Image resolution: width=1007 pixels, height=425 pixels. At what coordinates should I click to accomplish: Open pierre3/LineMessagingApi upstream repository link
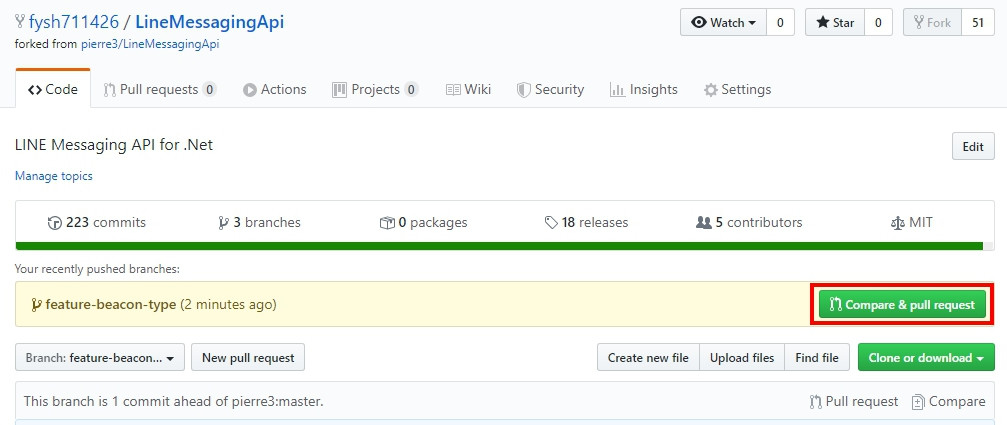tap(150, 44)
